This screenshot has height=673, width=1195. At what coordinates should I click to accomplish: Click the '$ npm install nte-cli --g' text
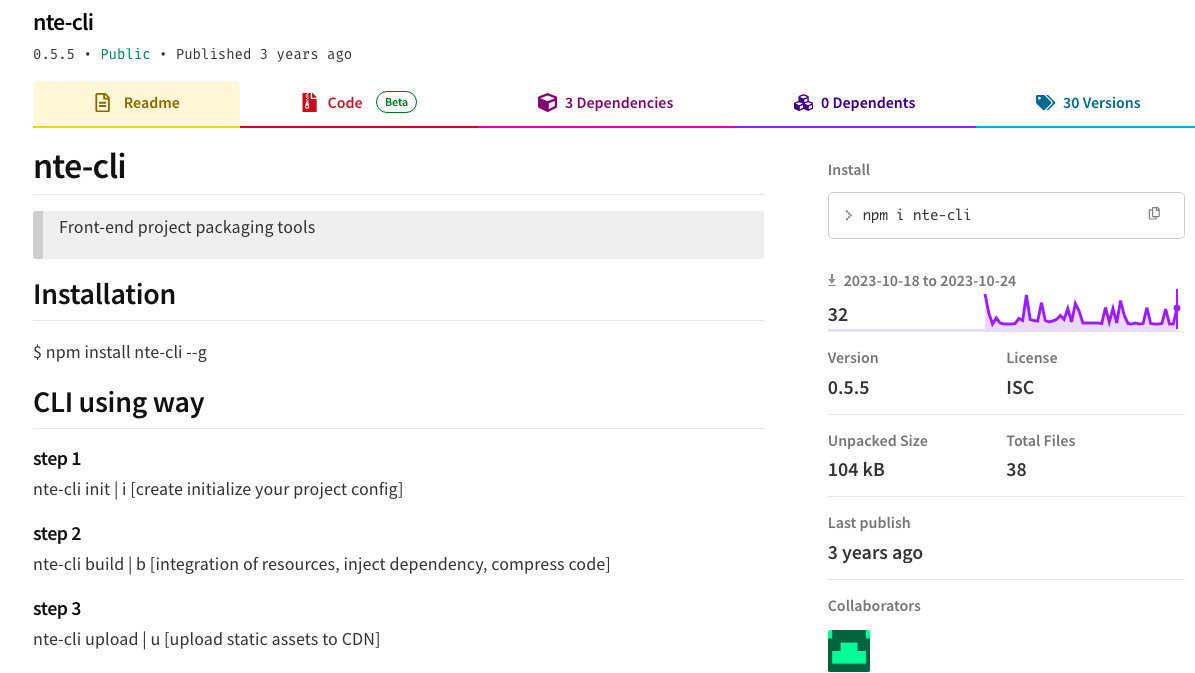point(120,352)
